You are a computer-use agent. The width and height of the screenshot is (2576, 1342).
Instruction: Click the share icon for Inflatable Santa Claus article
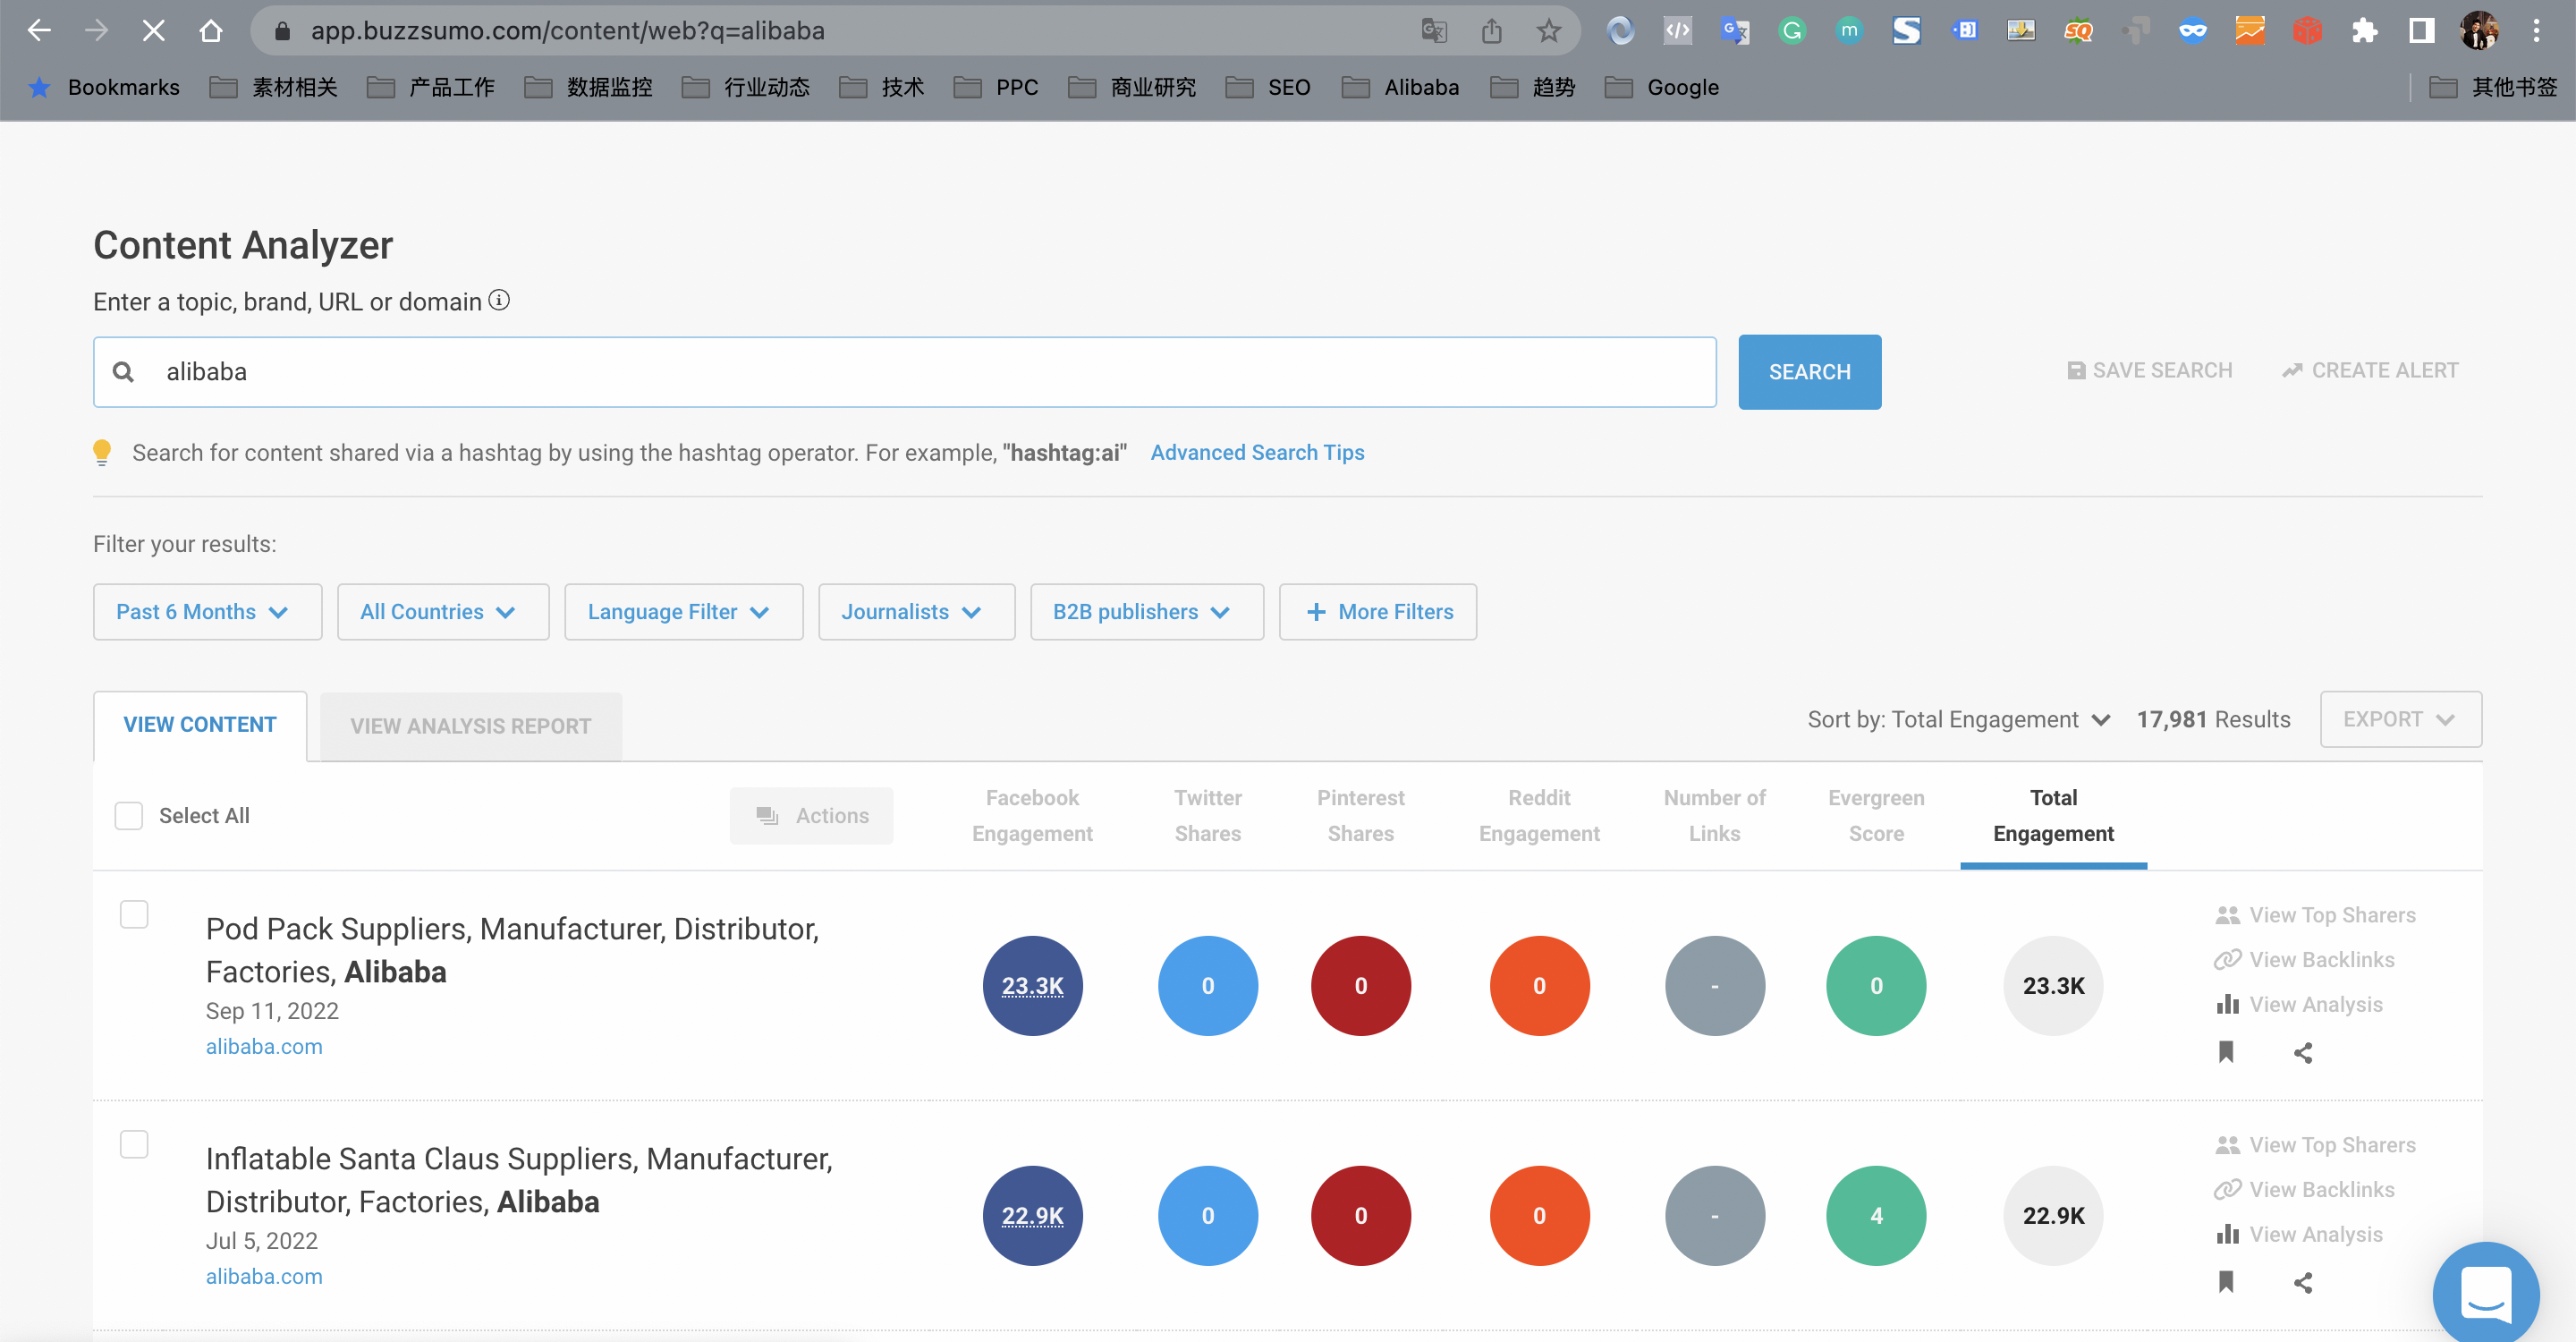click(x=2301, y=1280)
